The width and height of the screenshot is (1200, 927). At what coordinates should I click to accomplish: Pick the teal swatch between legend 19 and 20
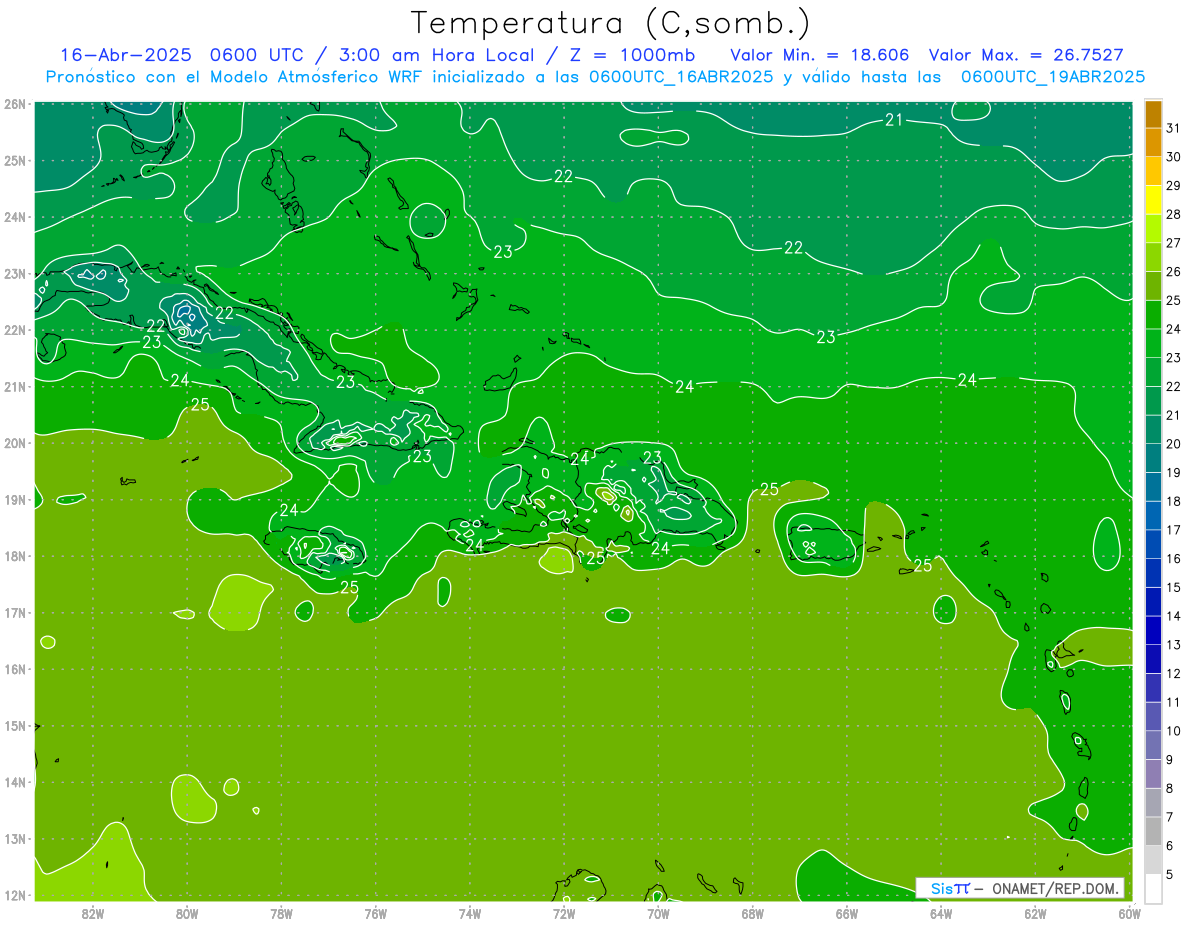pyautogui.click(x=1154, y=458)
